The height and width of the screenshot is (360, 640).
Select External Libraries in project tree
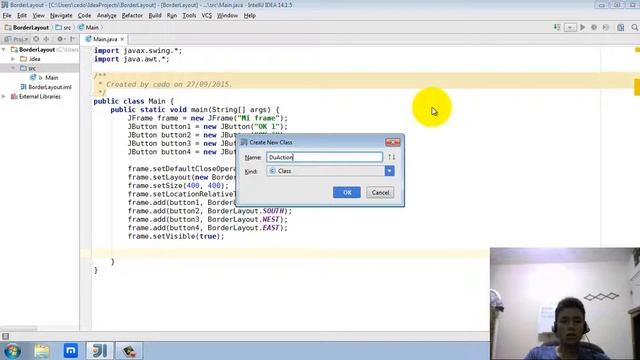click(x=36, y=97)
